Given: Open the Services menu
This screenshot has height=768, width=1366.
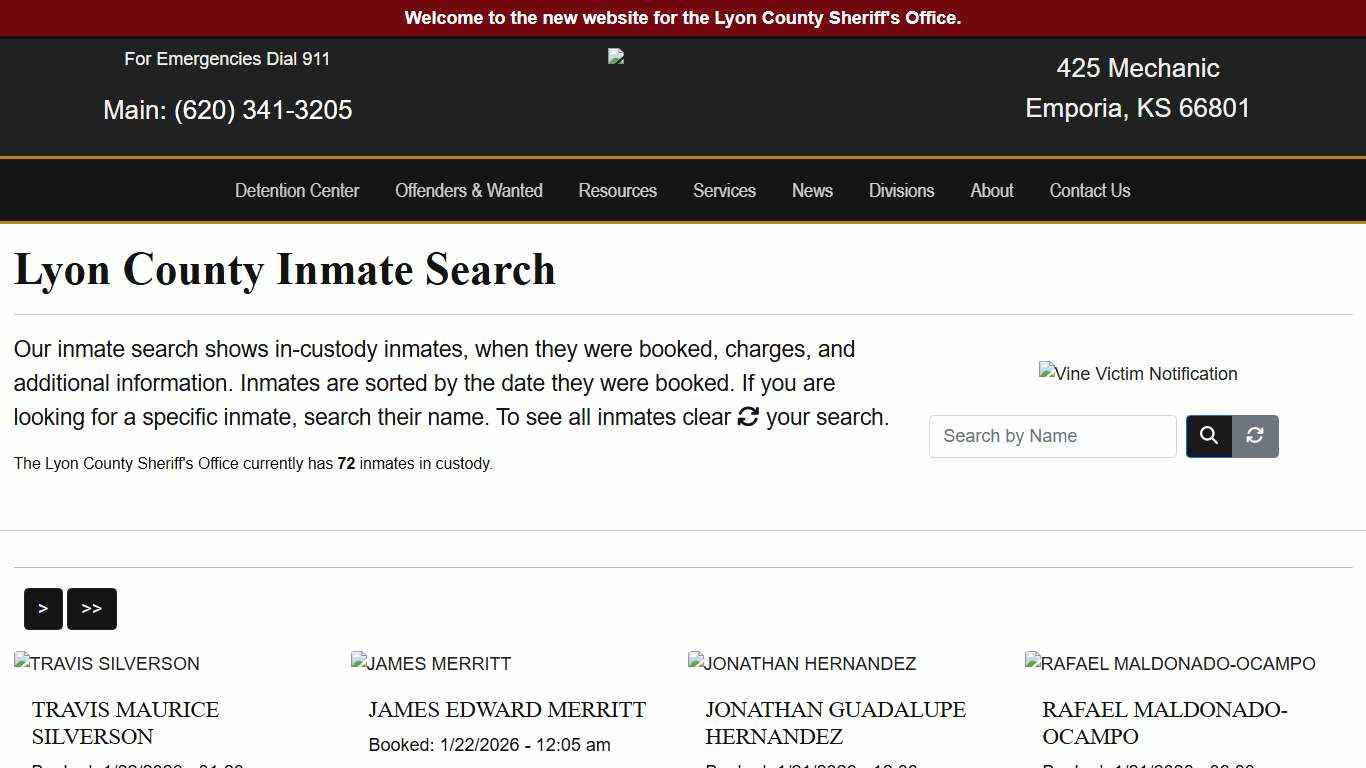Looking at the screenshot, I should click(x=724, y=190).
